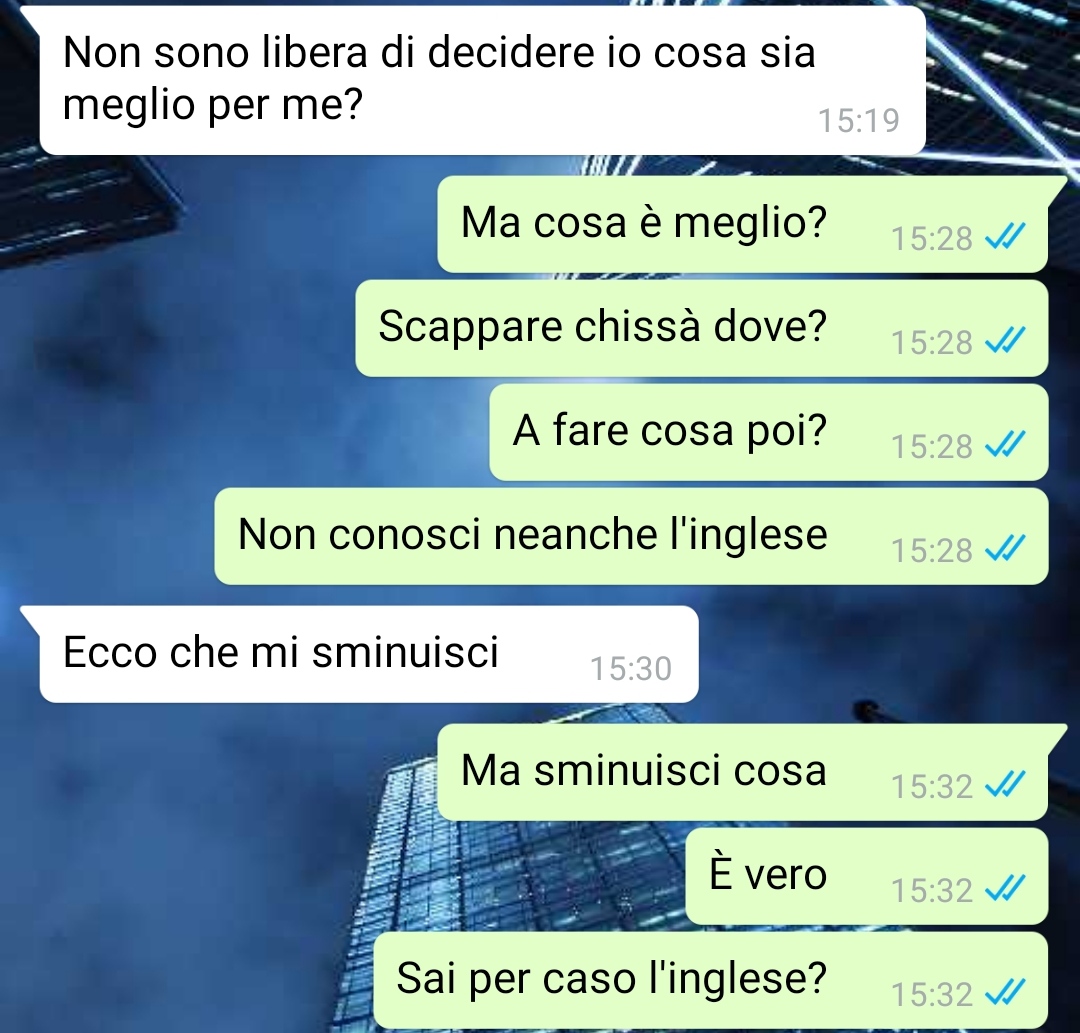Screen dimensions: 1080x1033
Task: Tap the read checkmarks on "Ma cosa è meglio?"
Action: pos(1006,238)
